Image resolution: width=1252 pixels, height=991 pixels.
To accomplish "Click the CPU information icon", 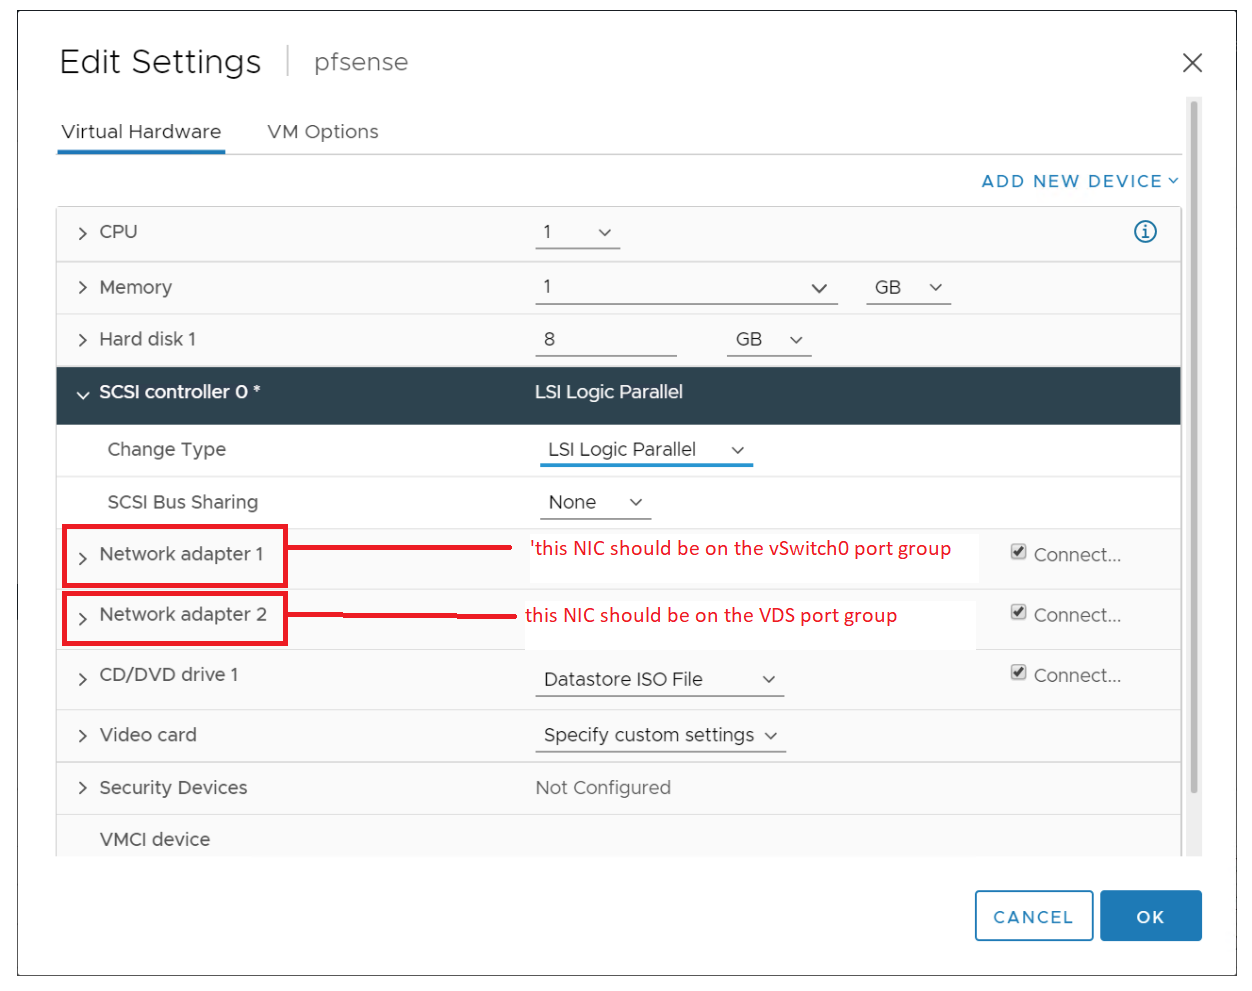I will tap(1145, 231).
